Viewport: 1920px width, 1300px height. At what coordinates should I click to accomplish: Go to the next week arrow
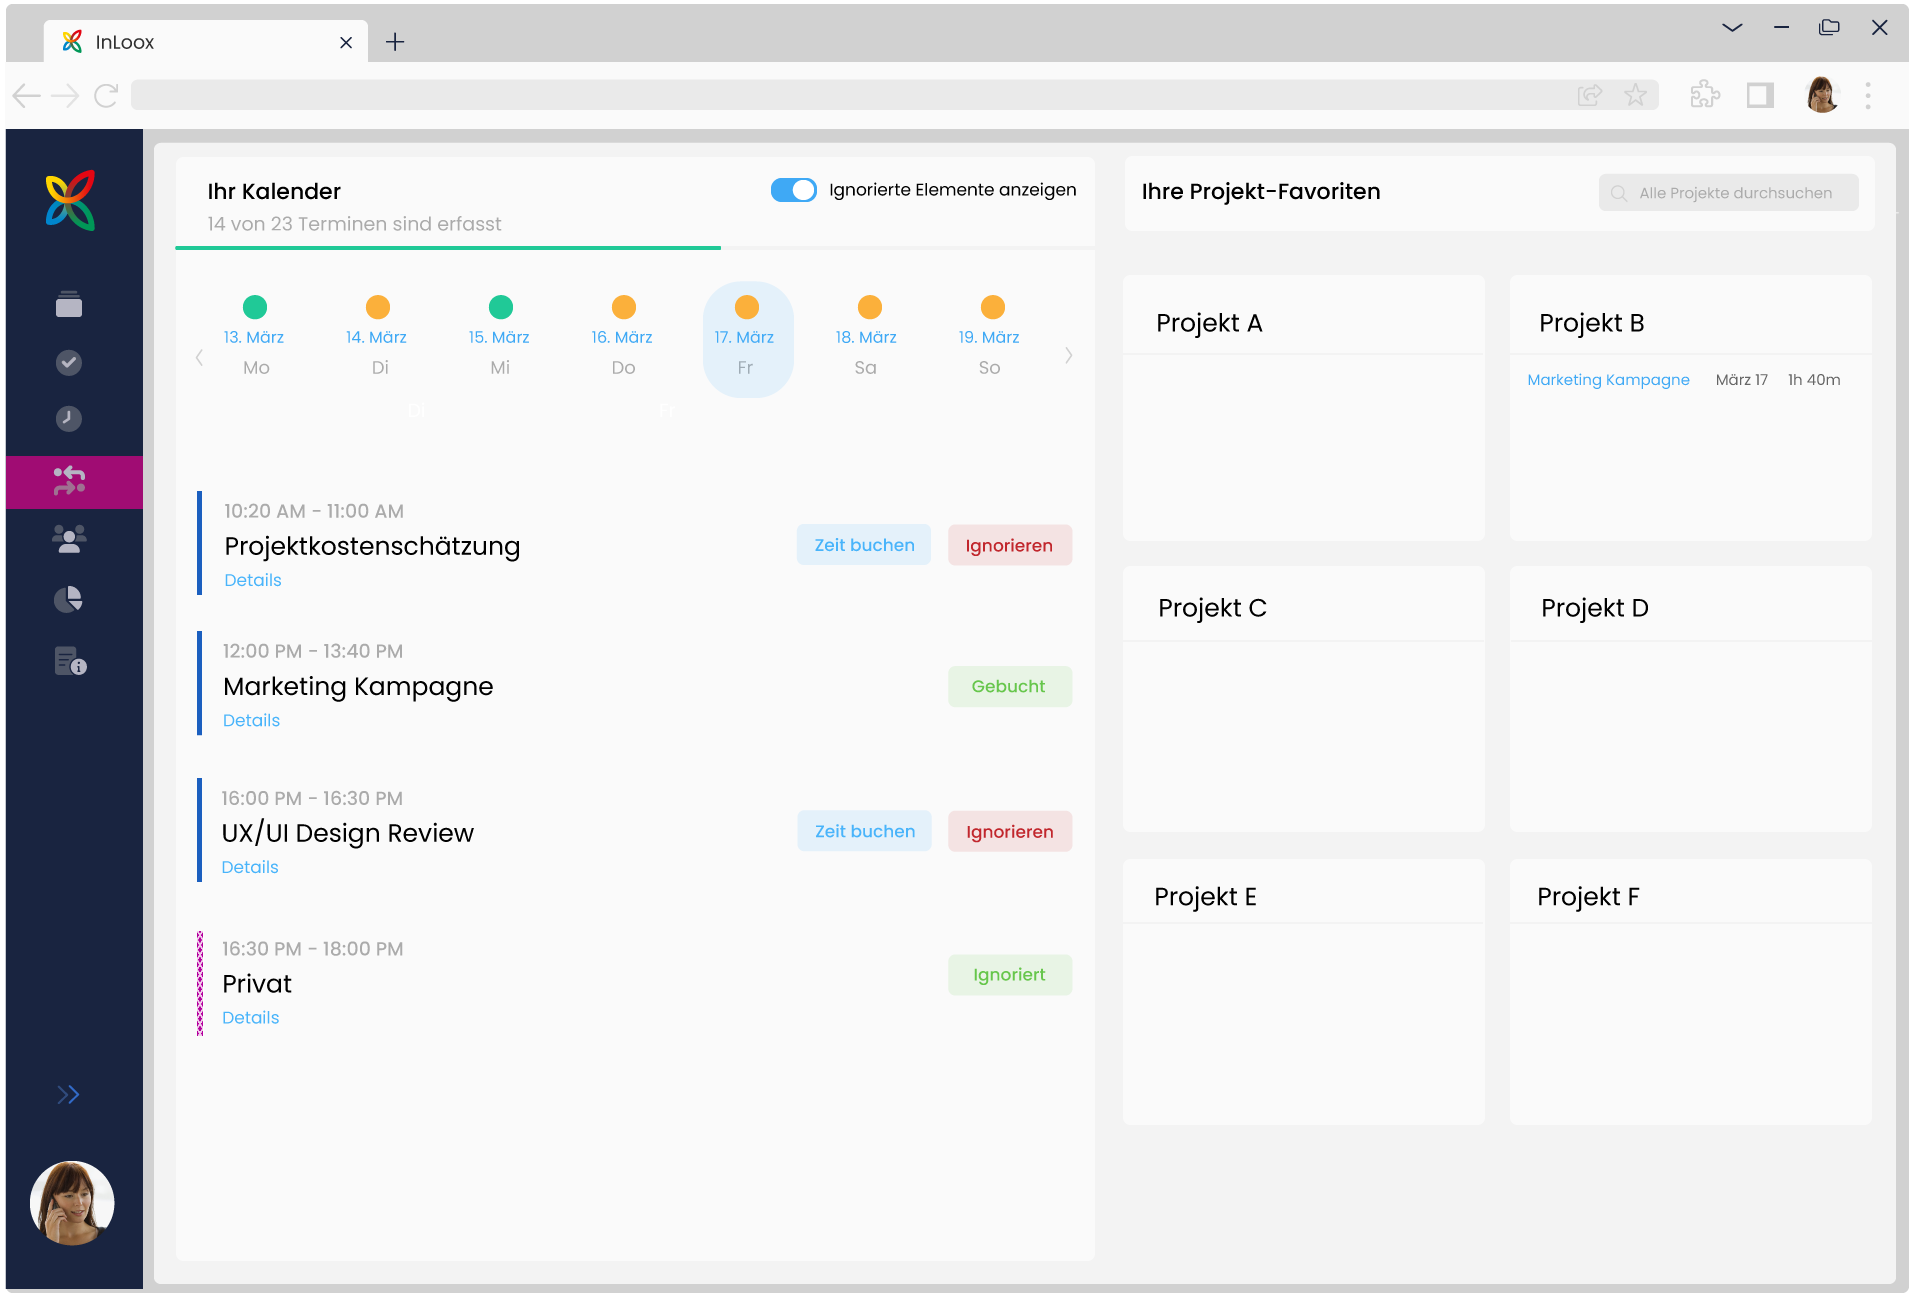point(1069,355)
